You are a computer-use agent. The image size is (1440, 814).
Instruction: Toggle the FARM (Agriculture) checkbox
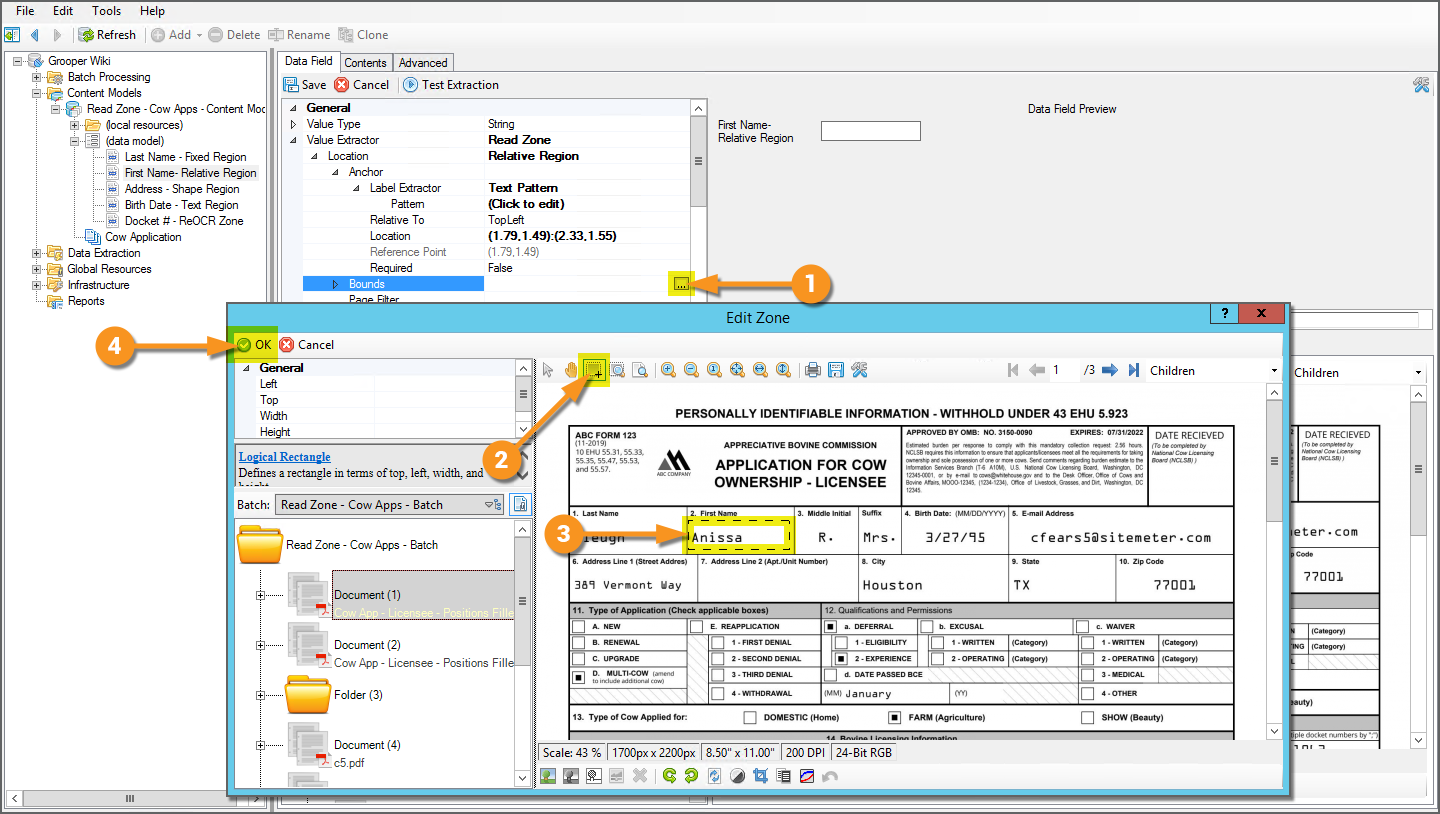click(895, 718)
